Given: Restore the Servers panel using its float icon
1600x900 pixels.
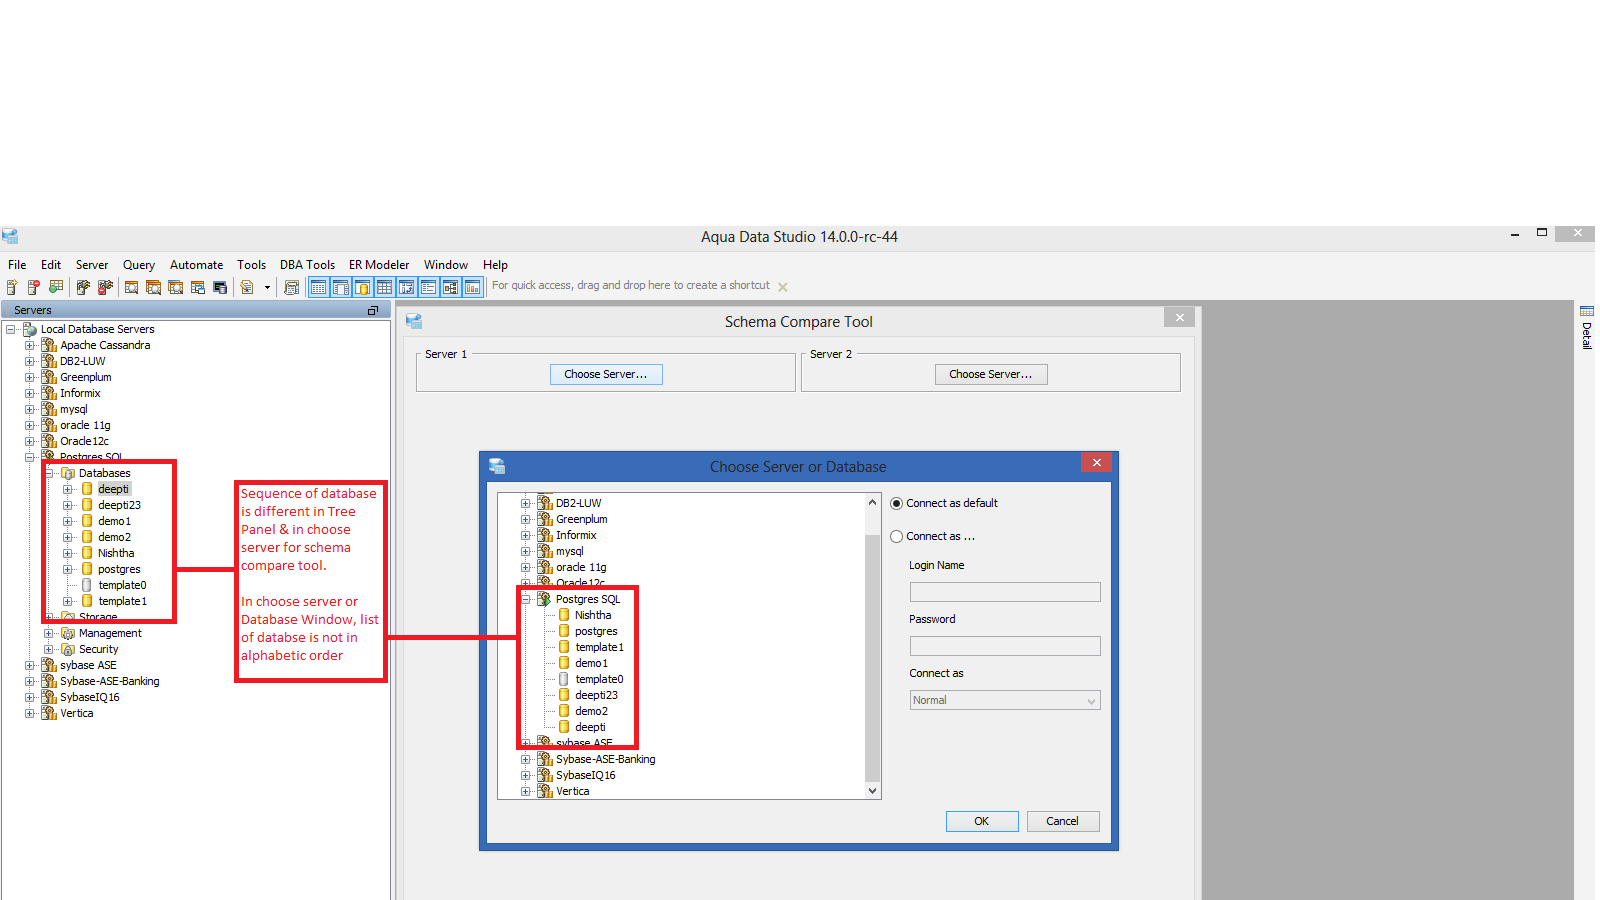Looking at the screenshot, I should pyautogui.click(x=373, y=311).
